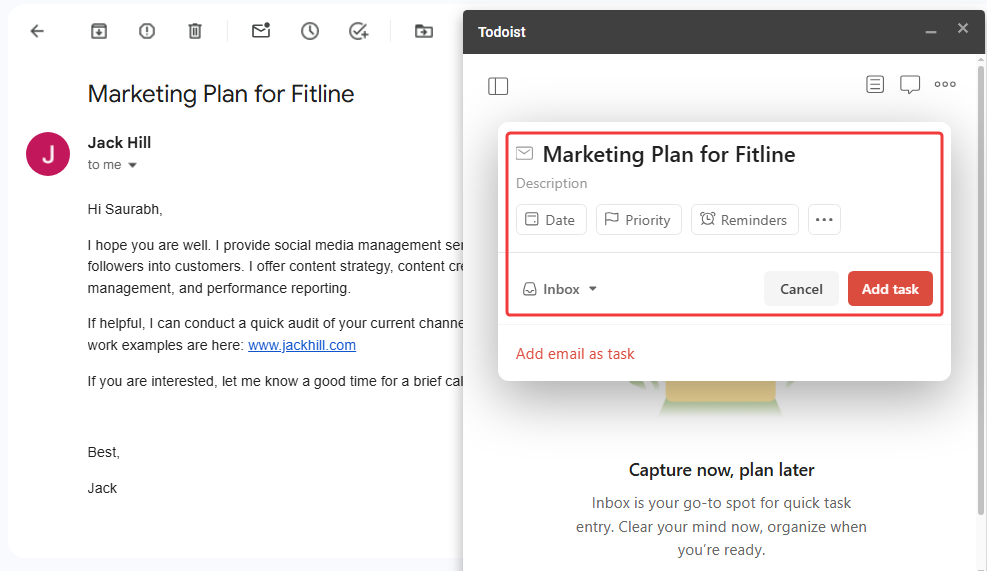Open the Todoist comments icon

point(910,85)
